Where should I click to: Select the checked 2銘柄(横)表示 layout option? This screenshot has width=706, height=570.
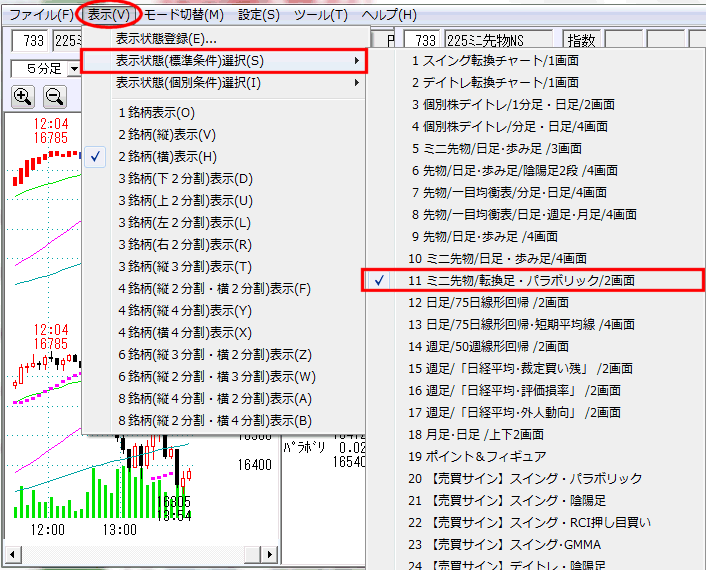tap(166, 157)
